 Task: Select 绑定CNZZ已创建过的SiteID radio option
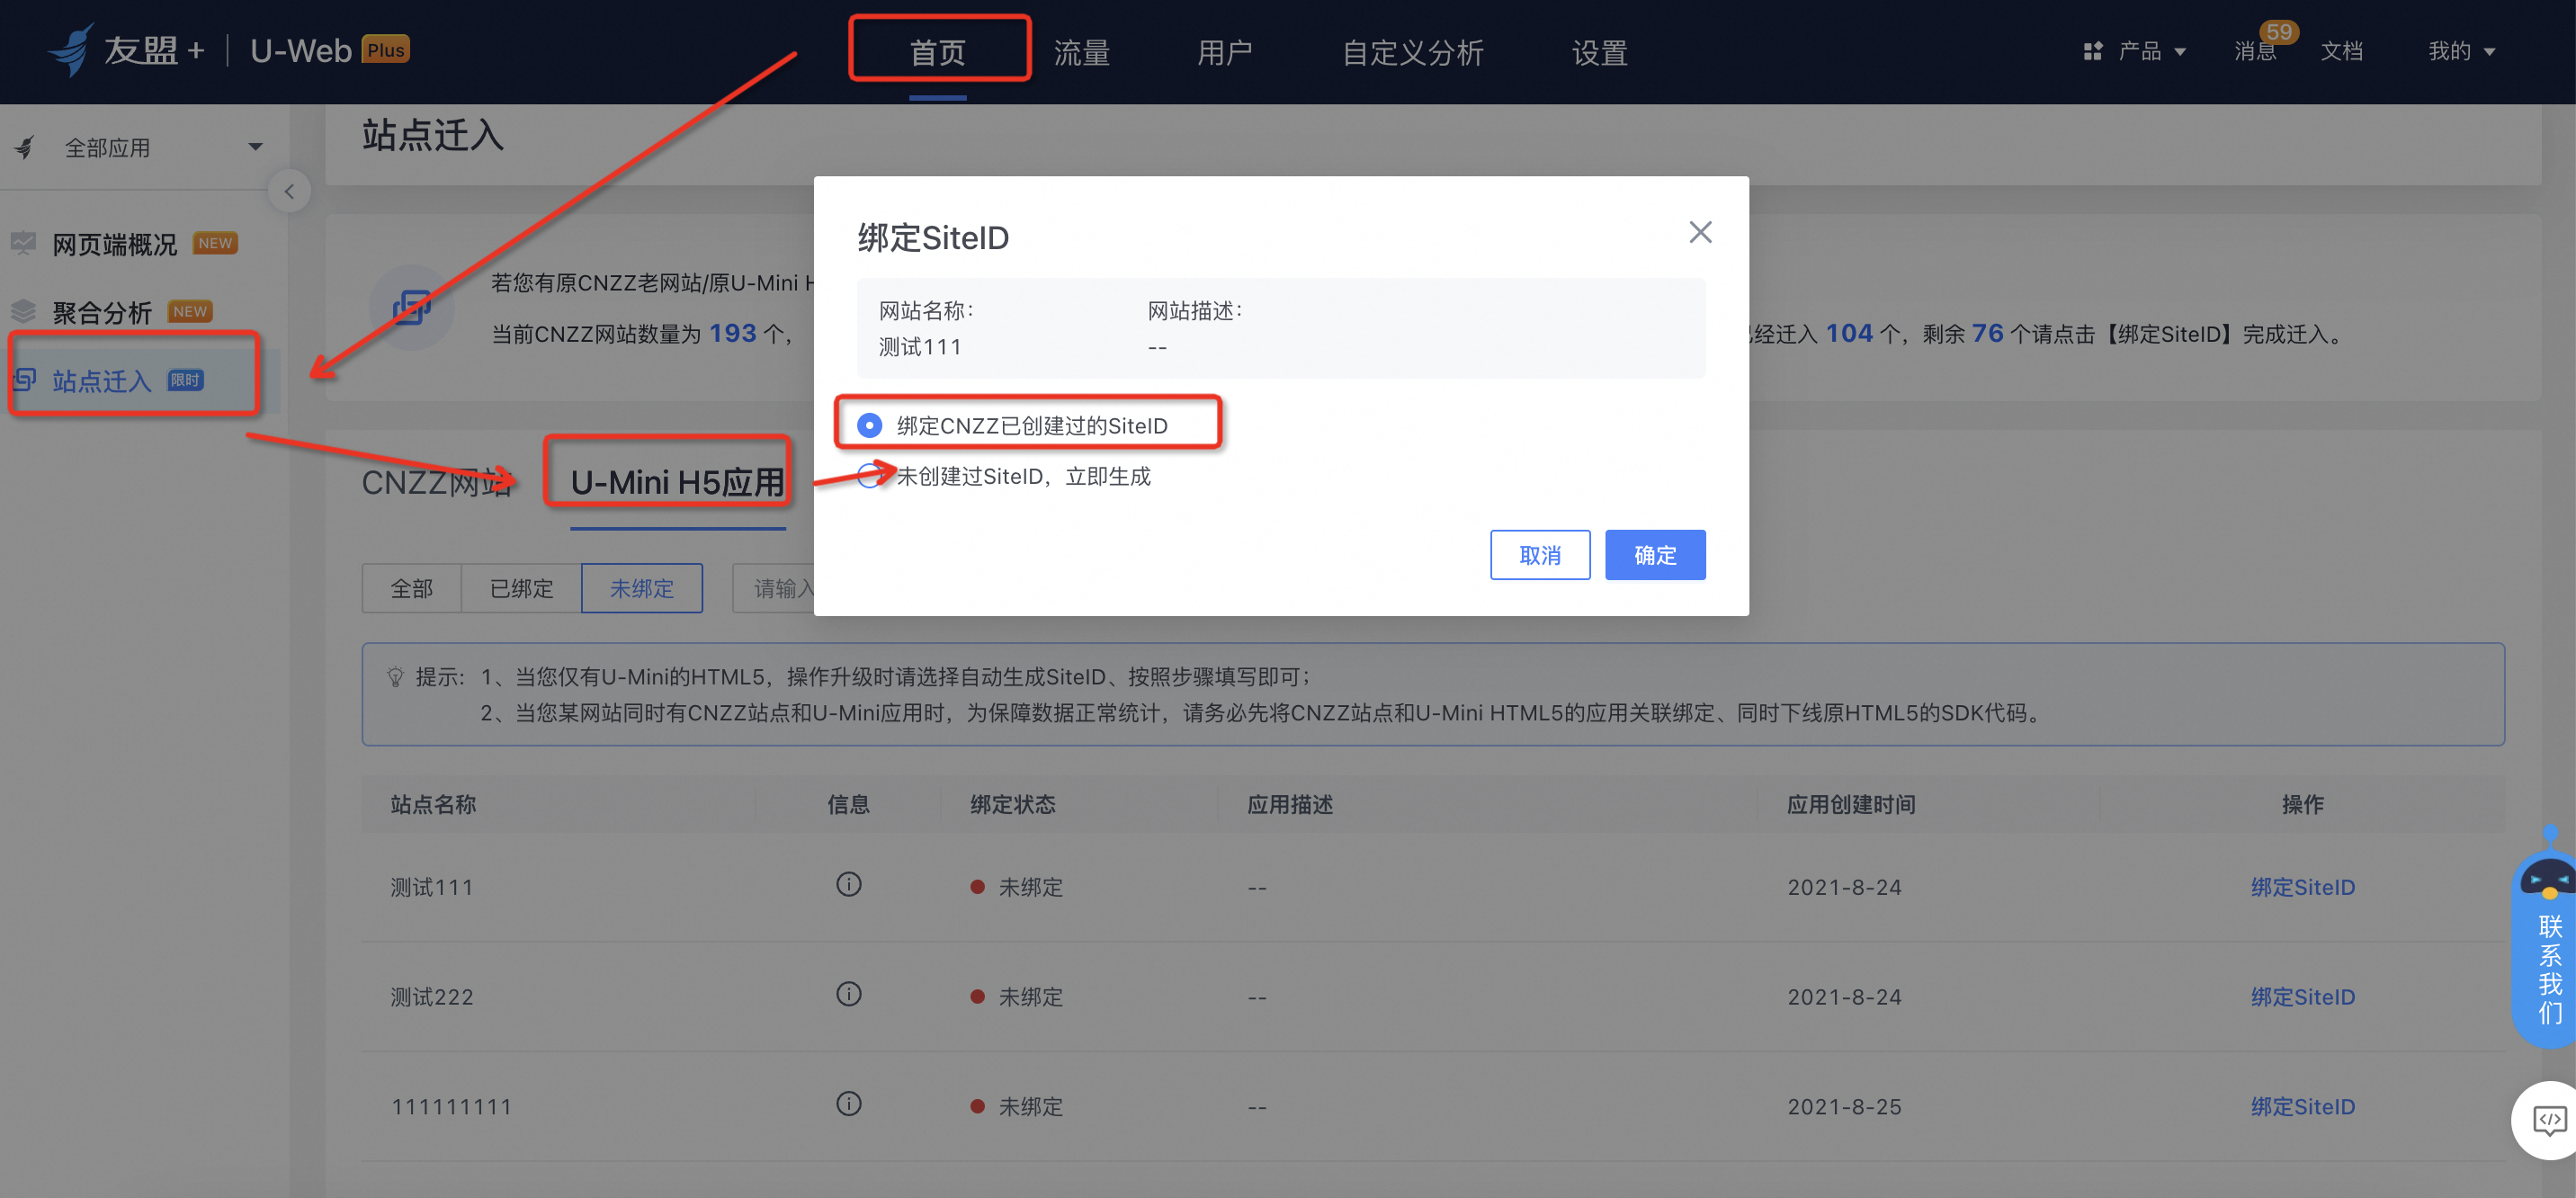pos(870,425)
